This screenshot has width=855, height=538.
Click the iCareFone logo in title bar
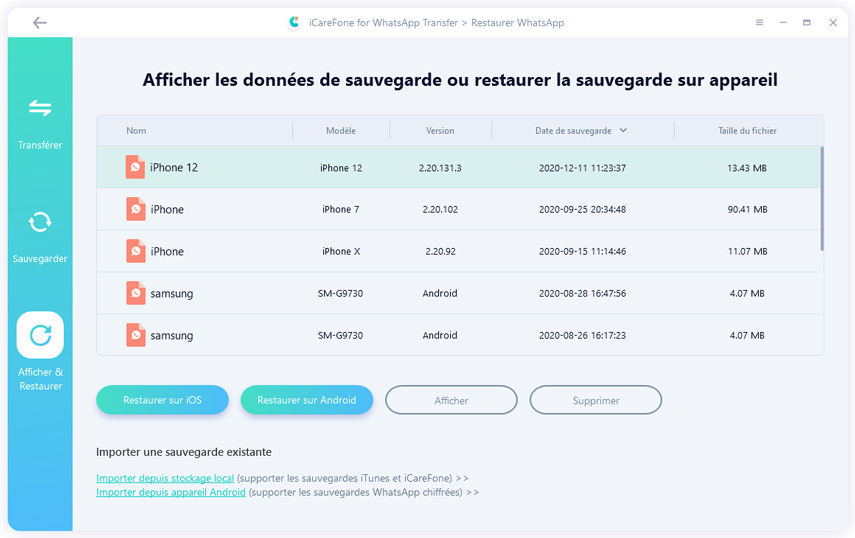pyautogui.click(x=294, y=22)
